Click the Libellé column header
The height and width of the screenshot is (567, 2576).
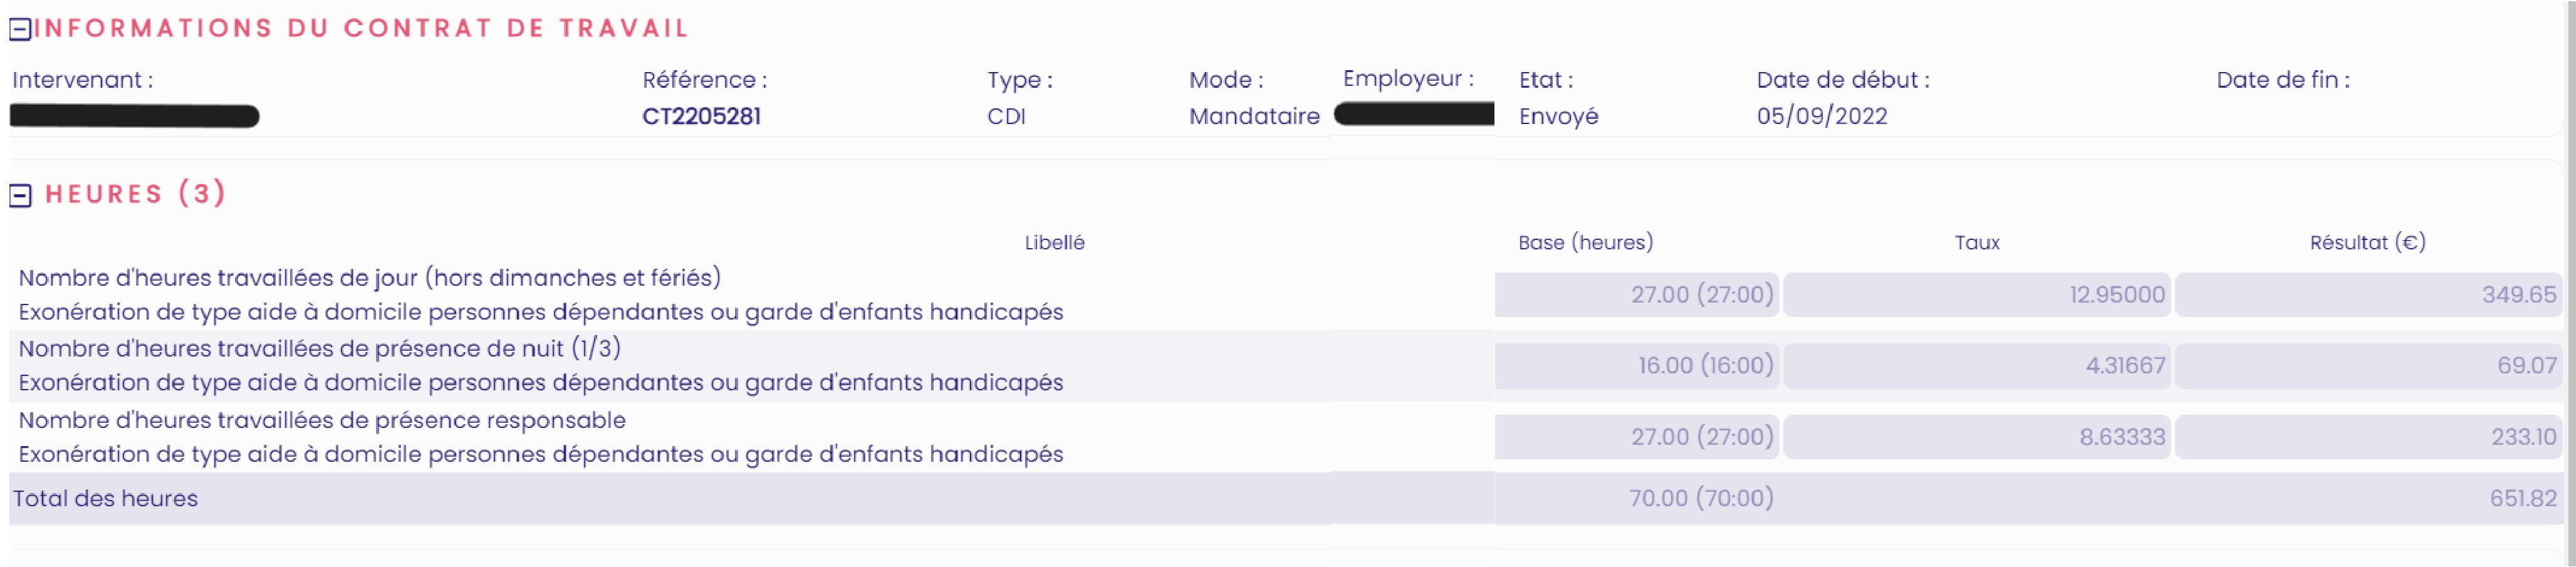click(1054, 243)
